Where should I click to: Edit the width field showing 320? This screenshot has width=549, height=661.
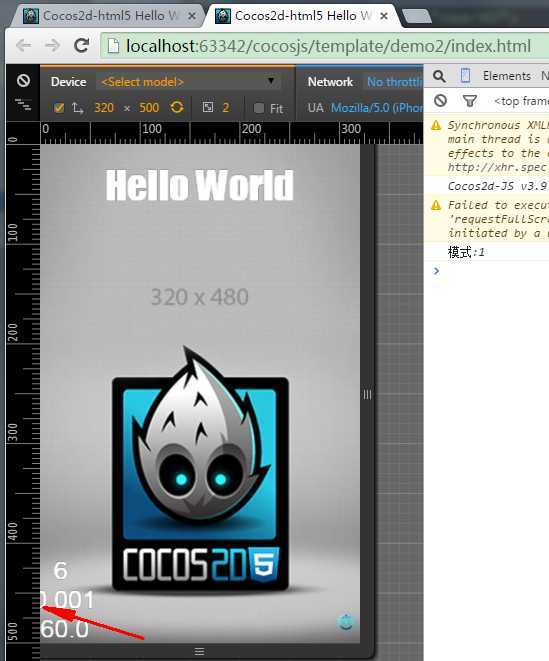[x=104, y=107]
